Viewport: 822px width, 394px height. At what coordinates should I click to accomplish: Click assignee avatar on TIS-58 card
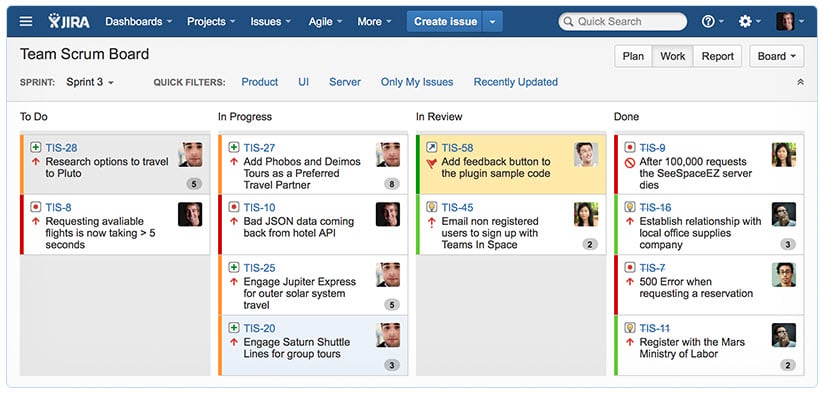tap(586, 154)
